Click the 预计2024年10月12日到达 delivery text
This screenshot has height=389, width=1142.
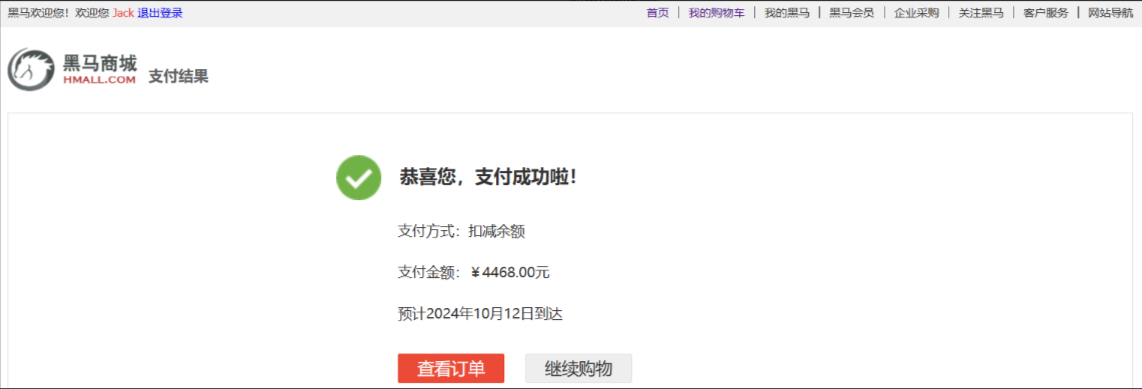[480, 314]
